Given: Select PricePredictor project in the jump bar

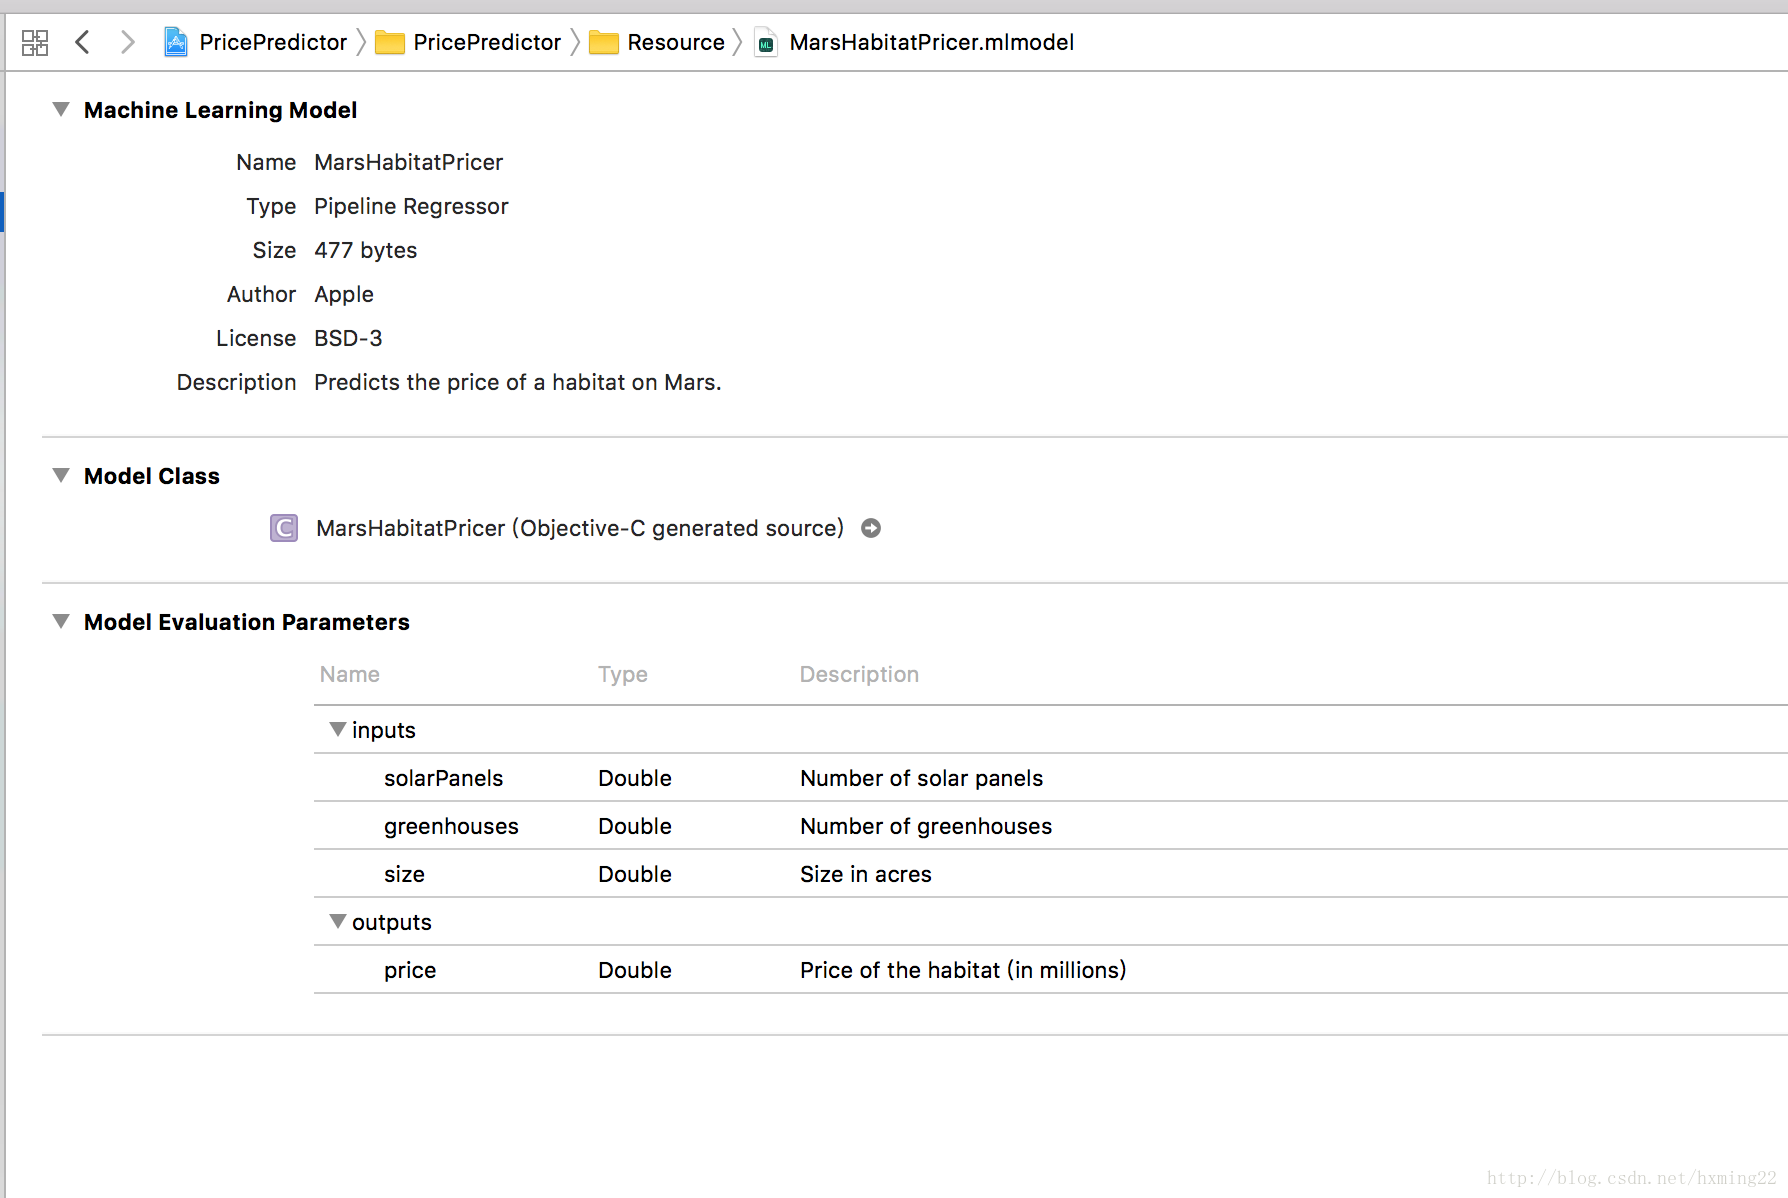Looking at the screenshot, I should (x=273, y=42).
